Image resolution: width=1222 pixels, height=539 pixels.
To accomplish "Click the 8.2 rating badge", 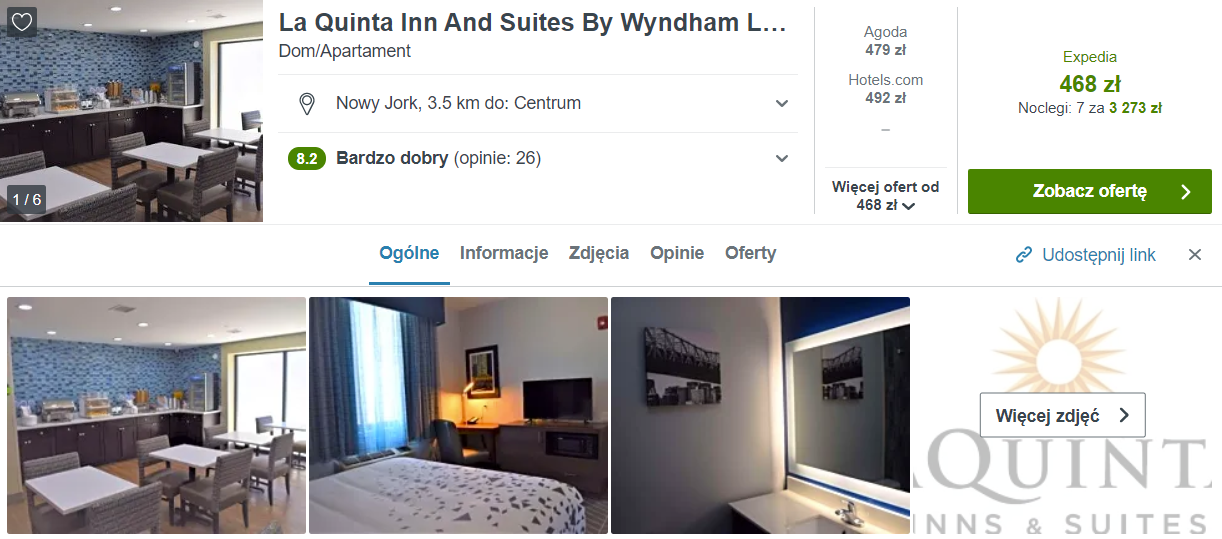I will pos(307,158).
